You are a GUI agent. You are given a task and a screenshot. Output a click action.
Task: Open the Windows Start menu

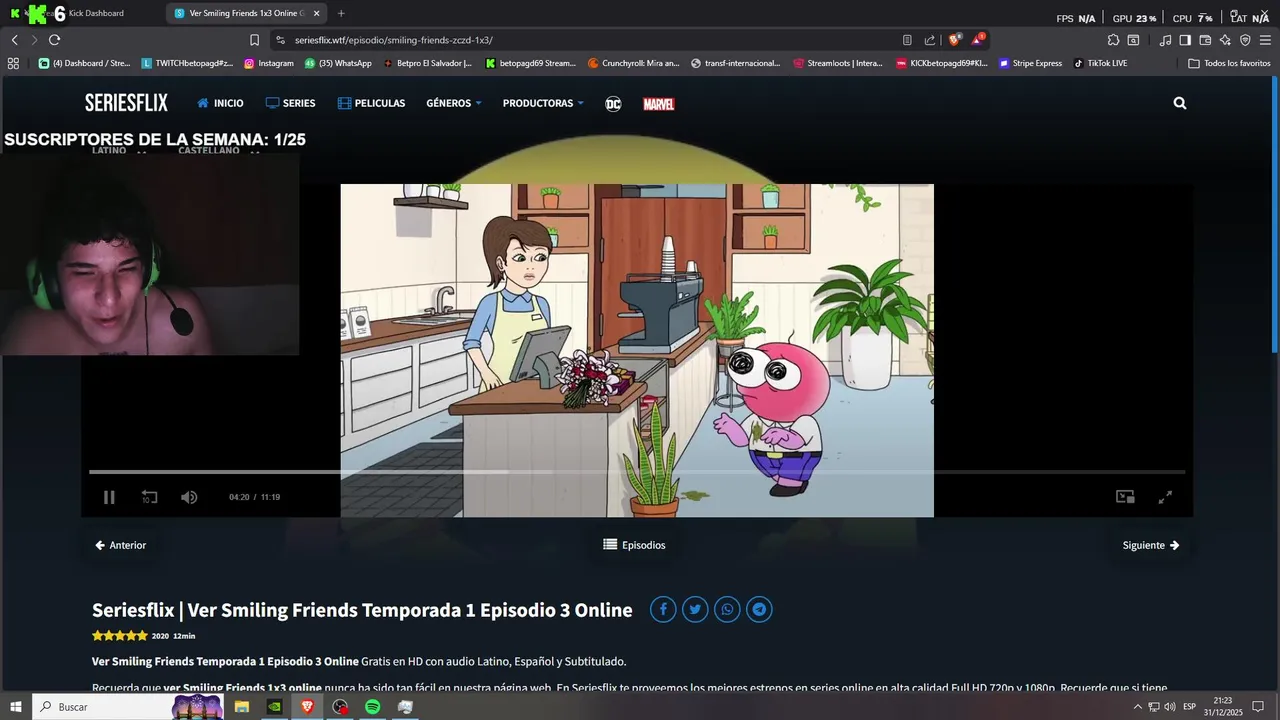coord(15,706)
